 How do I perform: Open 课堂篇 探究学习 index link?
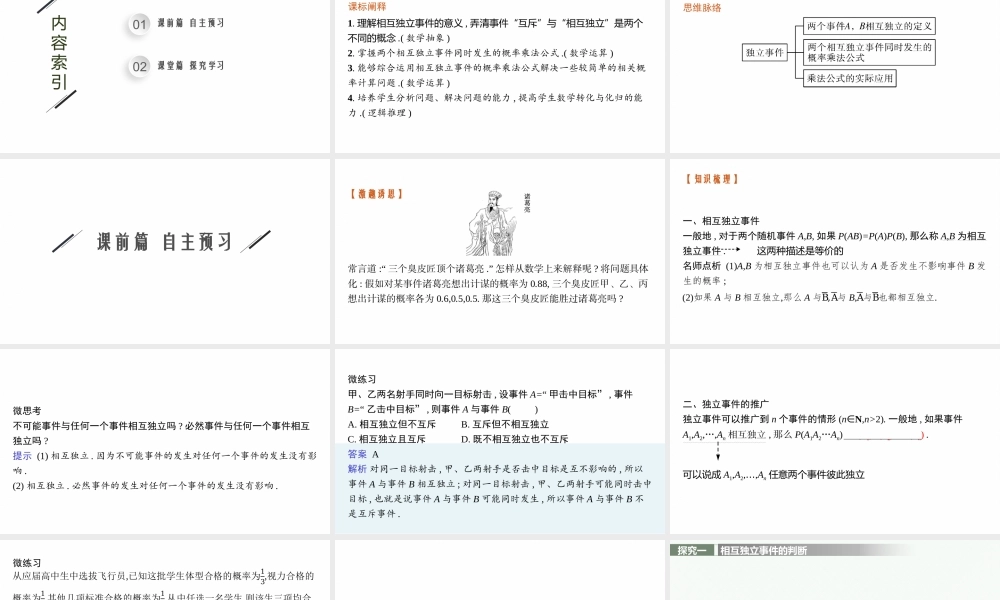(x=190, y=66)
